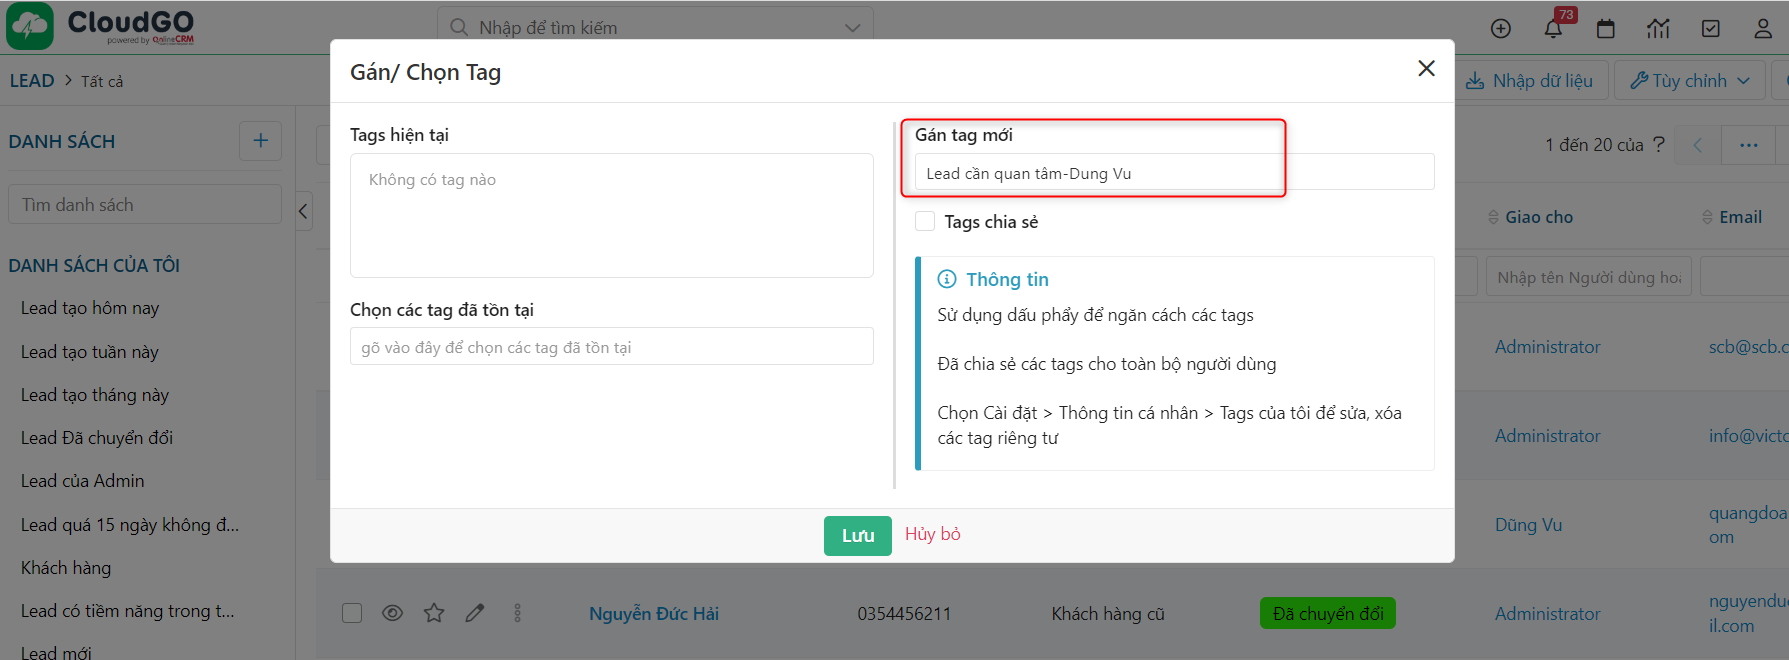Tick the Tags chia sẻ checkbox

[925, 221]
